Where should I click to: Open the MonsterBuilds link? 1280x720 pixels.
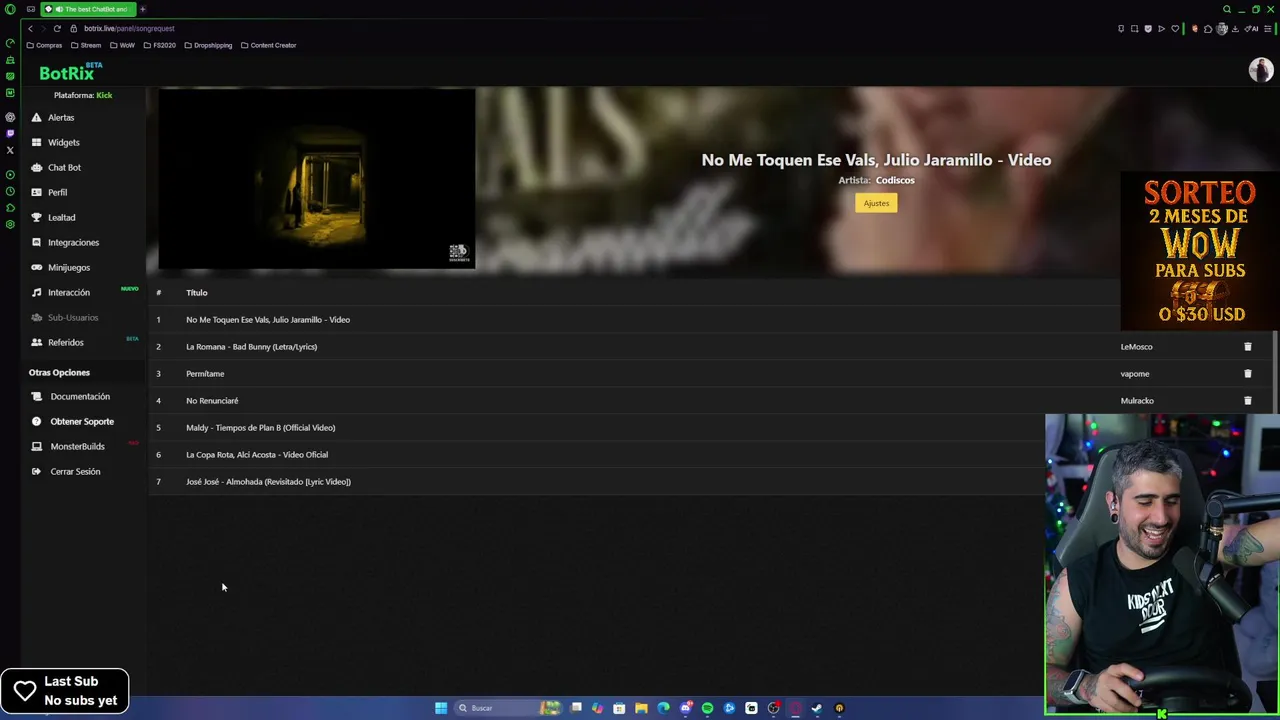(x=77, y=447)
